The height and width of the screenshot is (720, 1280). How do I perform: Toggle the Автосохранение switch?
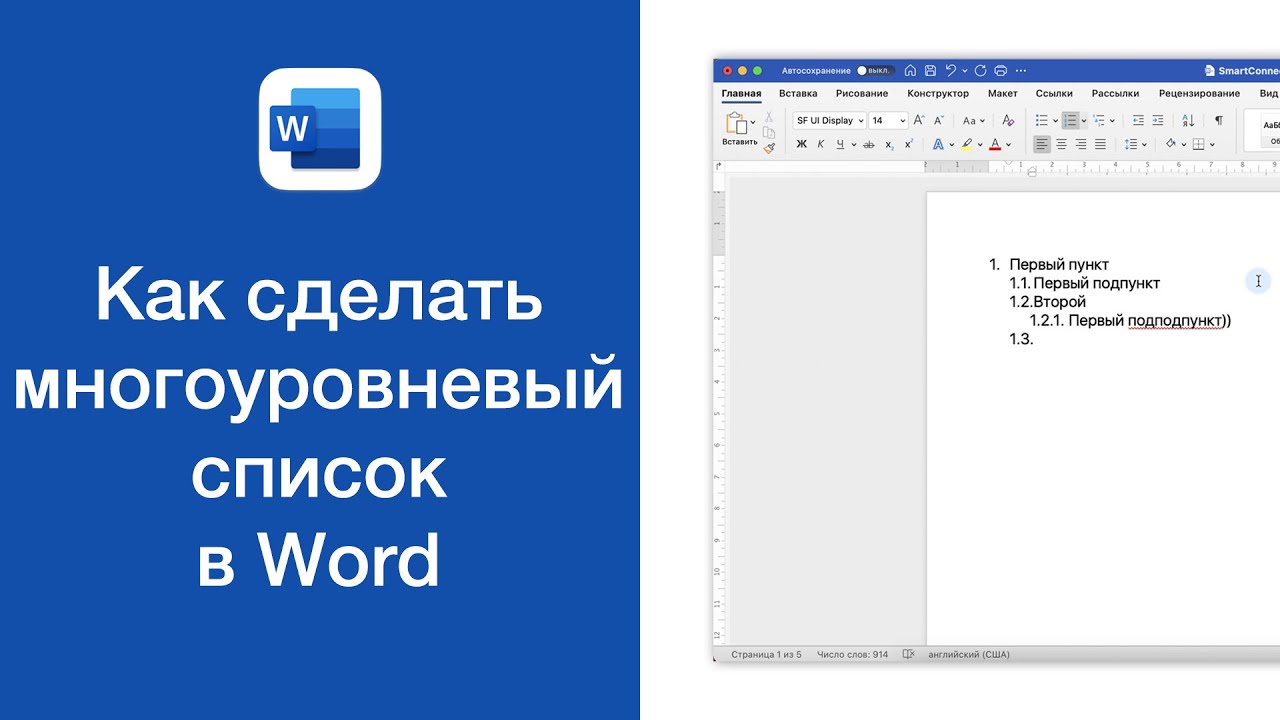(874, 71)
